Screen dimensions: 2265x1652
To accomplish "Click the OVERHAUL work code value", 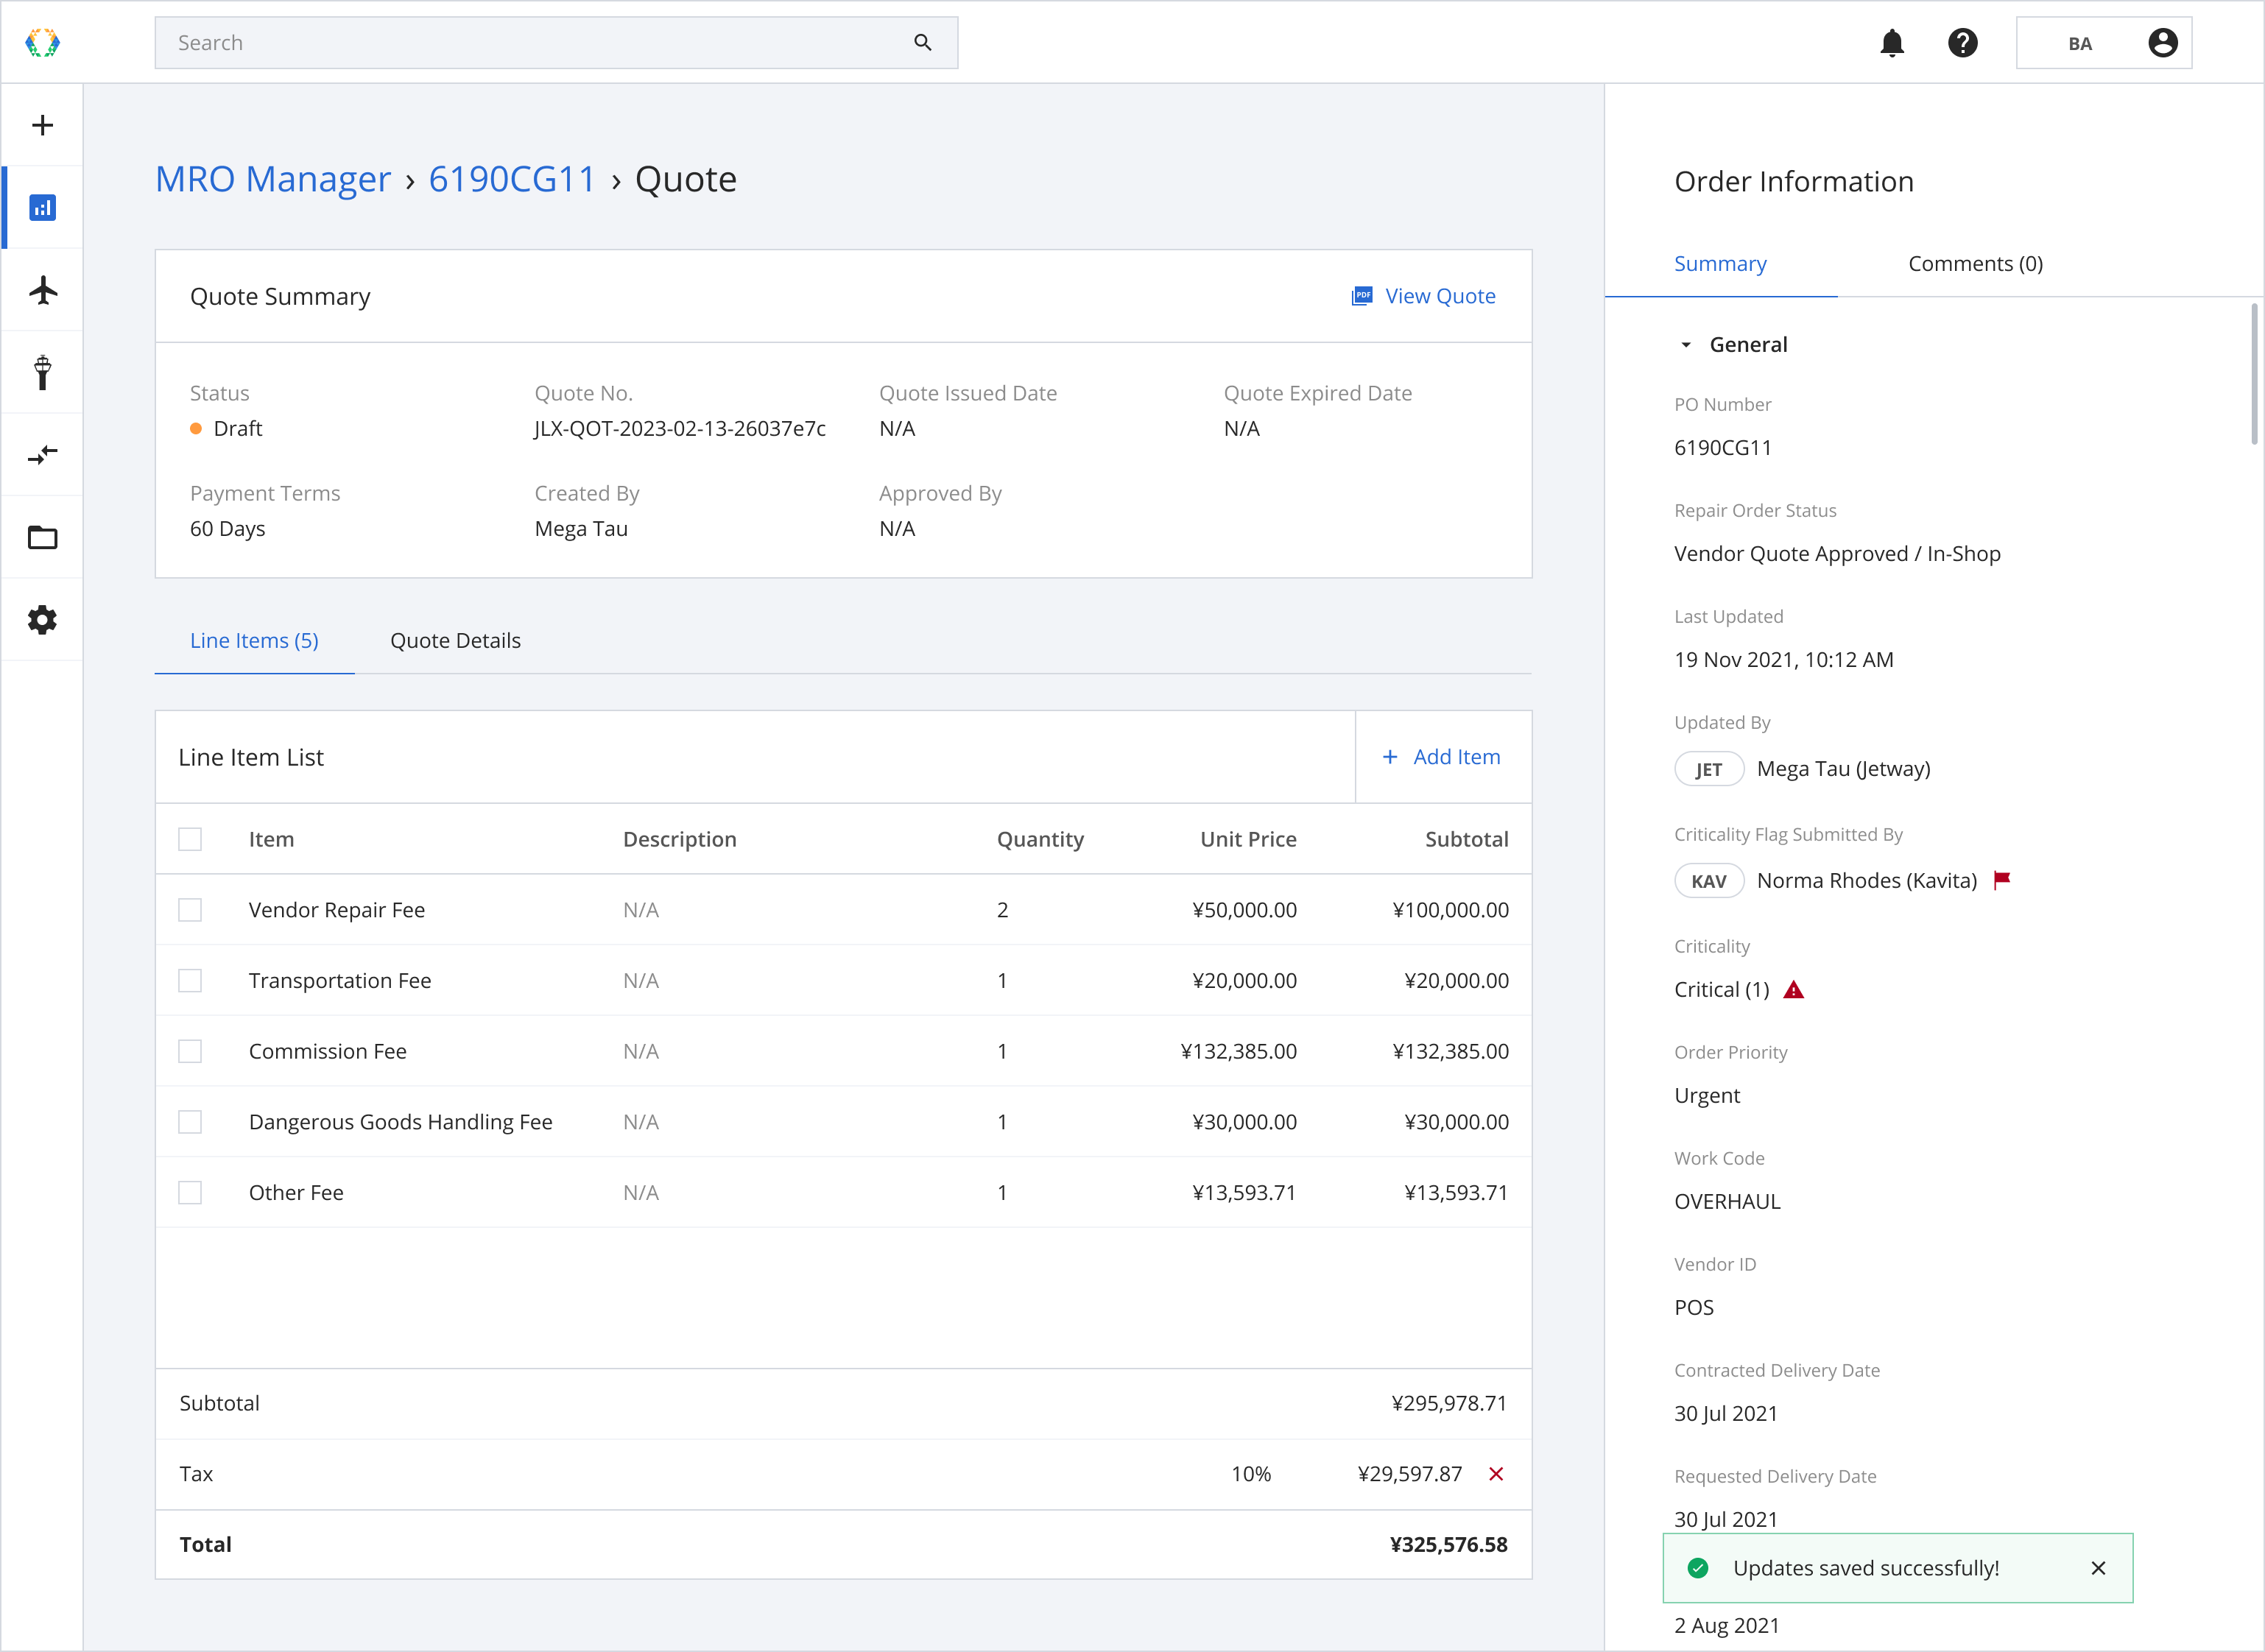I will tap(1727, 1202).
